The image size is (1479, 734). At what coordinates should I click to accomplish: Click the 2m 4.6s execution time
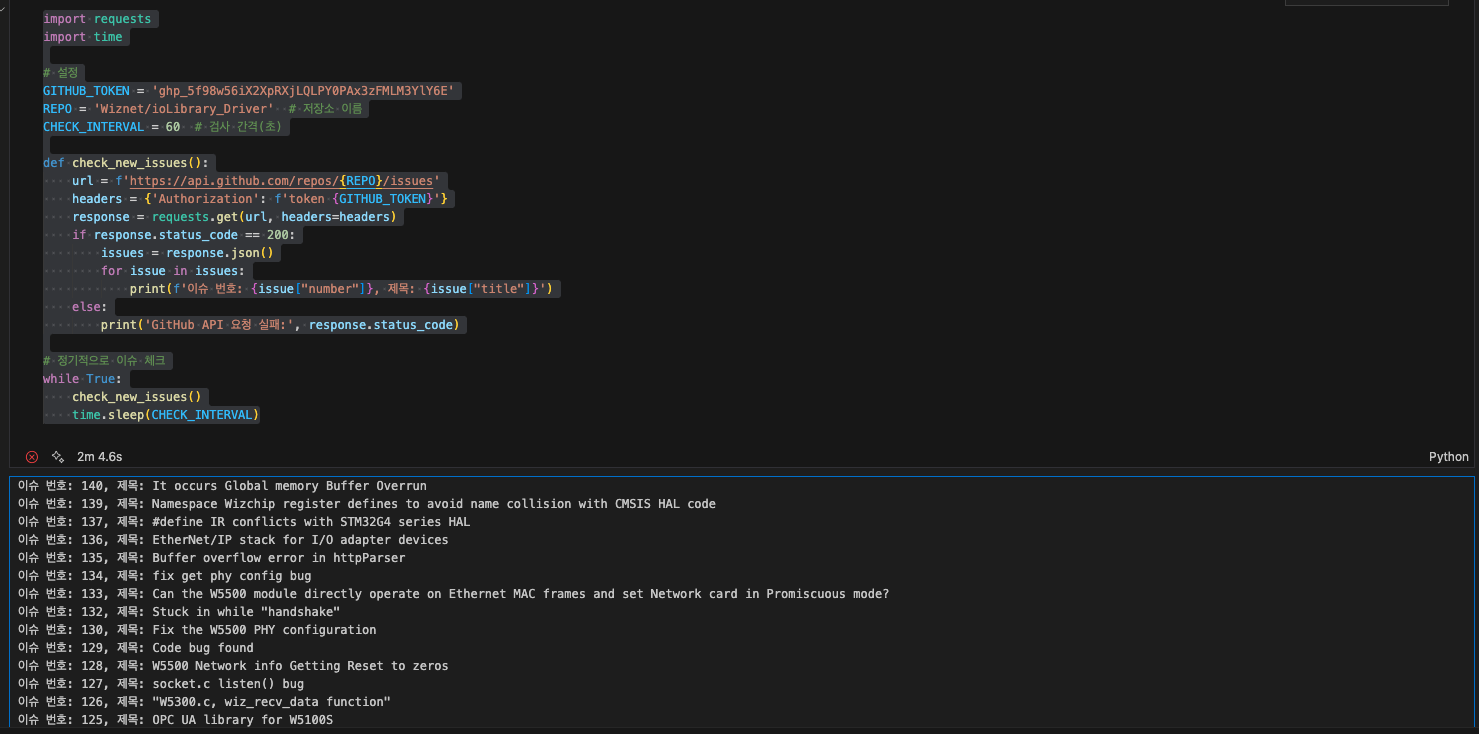pyautogui.click(x=100, y=456)
